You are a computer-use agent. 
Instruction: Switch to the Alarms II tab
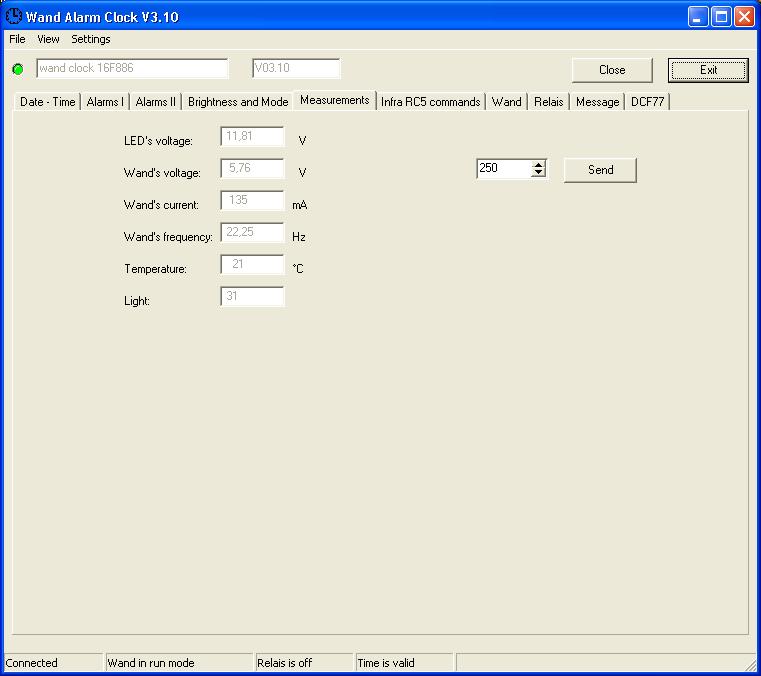(155, 102)
